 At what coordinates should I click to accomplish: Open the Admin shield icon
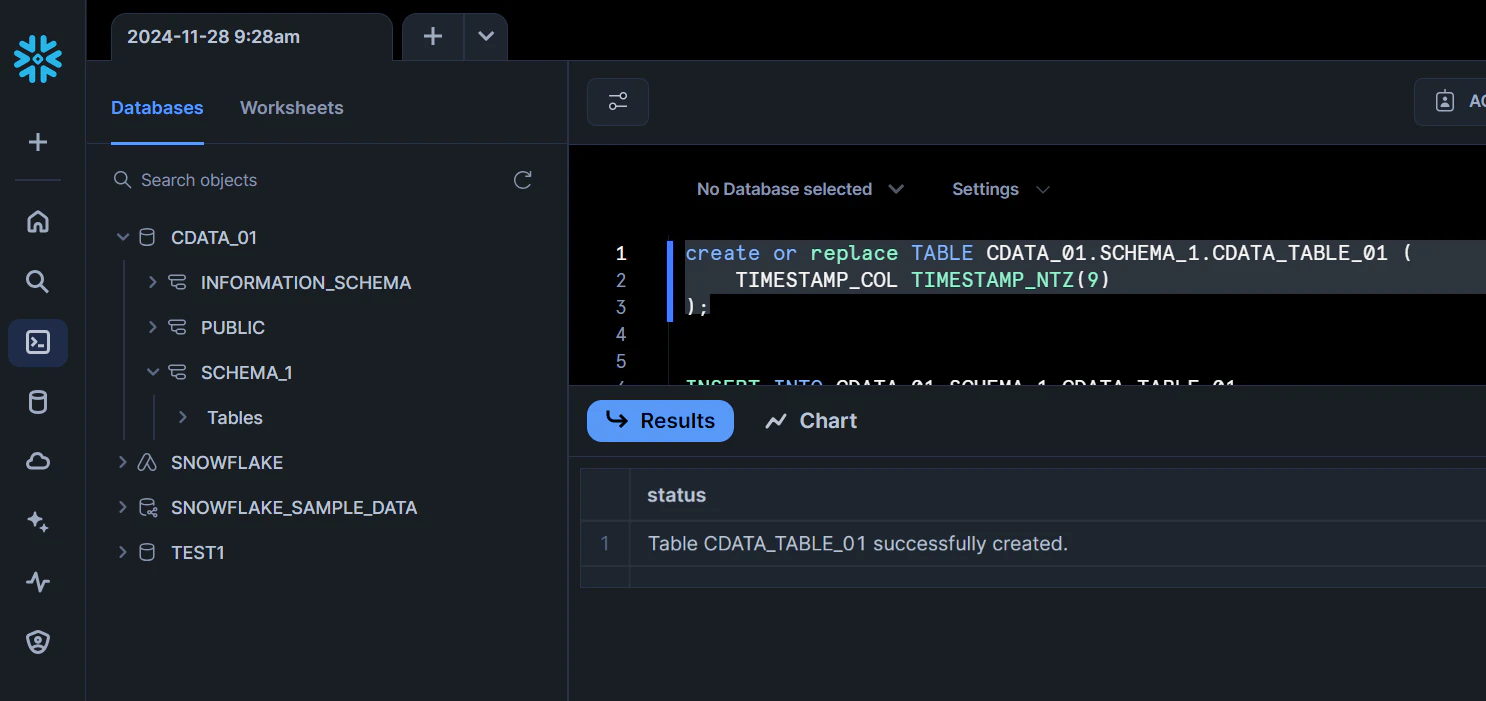pyautogui.click(x=38, y=642)
